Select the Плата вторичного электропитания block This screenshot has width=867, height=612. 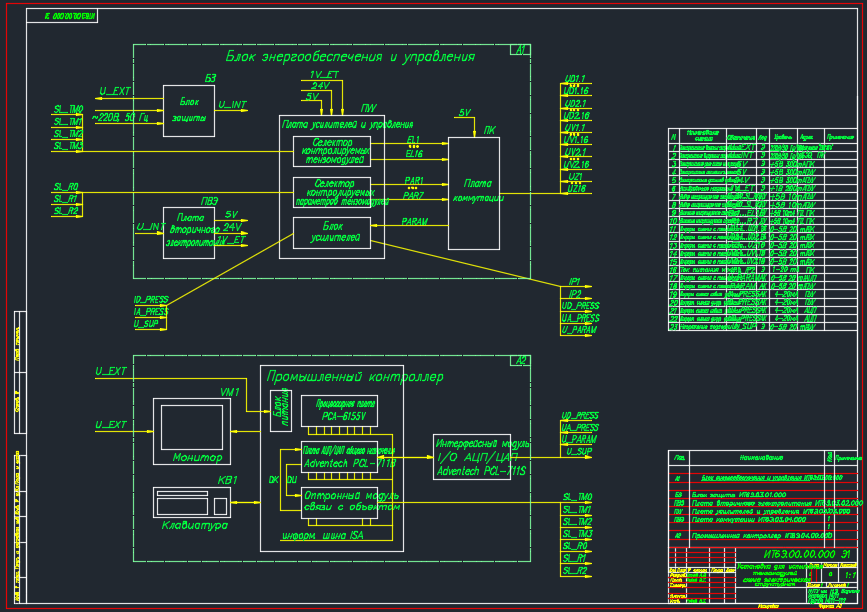[x=189, y=233]
